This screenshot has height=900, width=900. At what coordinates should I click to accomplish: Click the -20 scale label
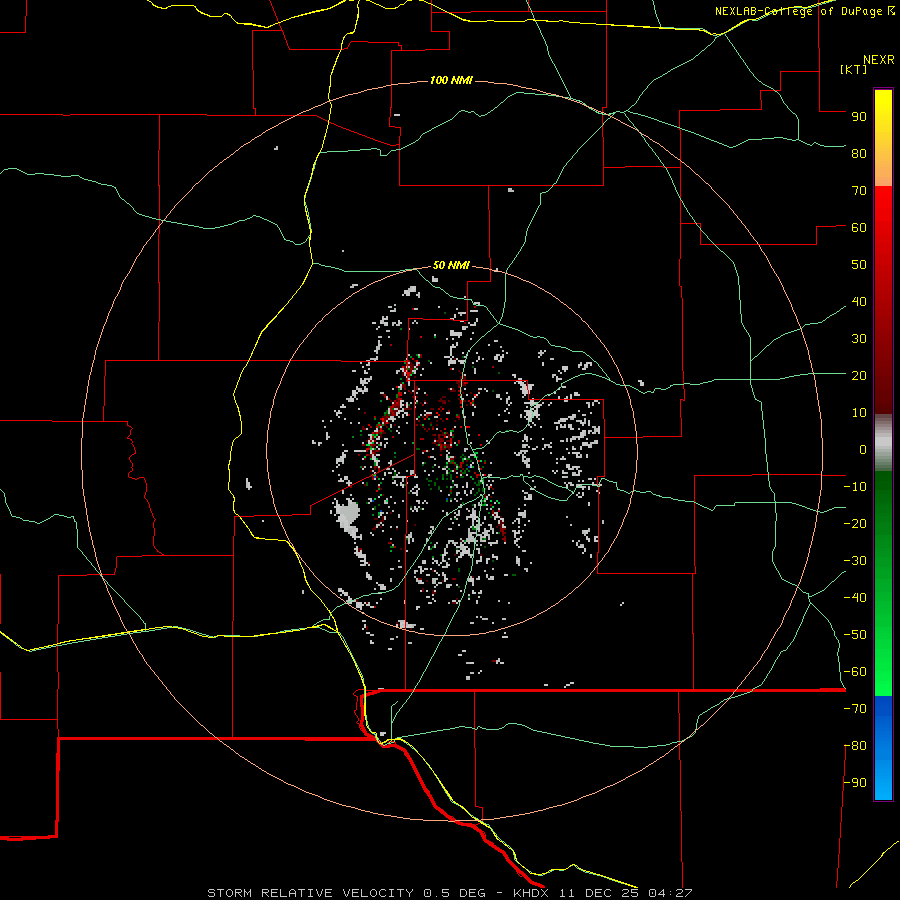pyautogui.click(x=855, y=524)
